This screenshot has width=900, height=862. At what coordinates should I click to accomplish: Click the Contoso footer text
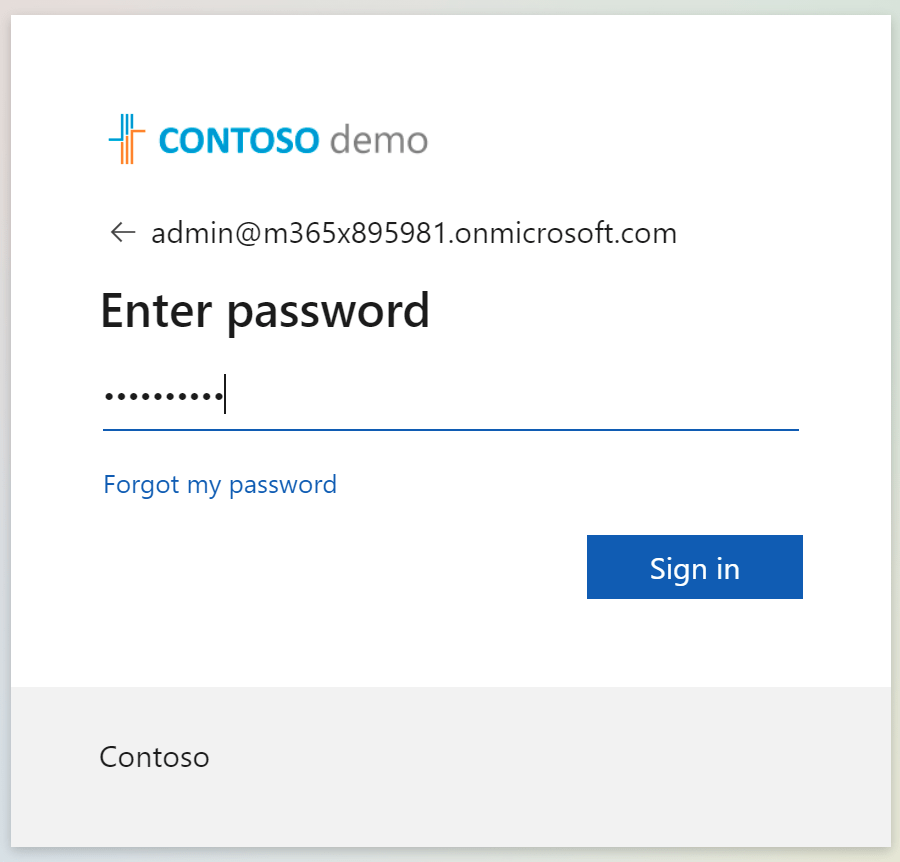point(154,757)
